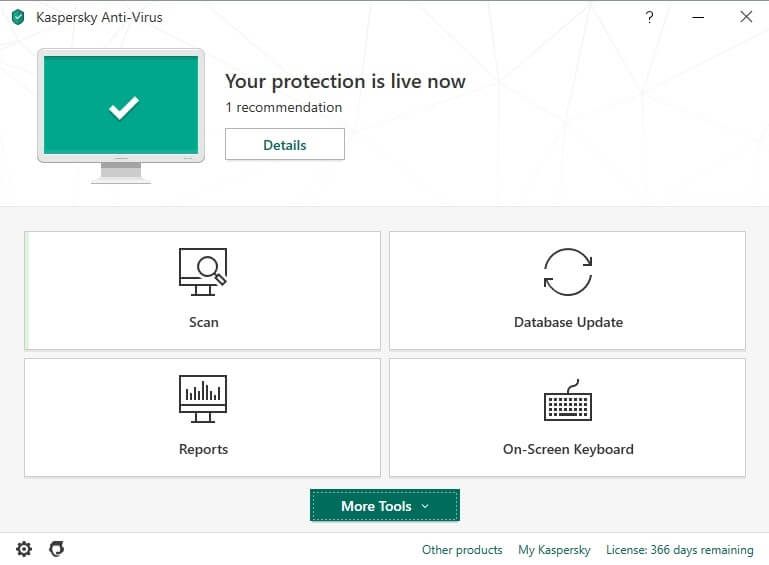The width and height of the screenshot is (769, 565).
Task: Open settings via the gear icon
Action: tap(24, 549)
